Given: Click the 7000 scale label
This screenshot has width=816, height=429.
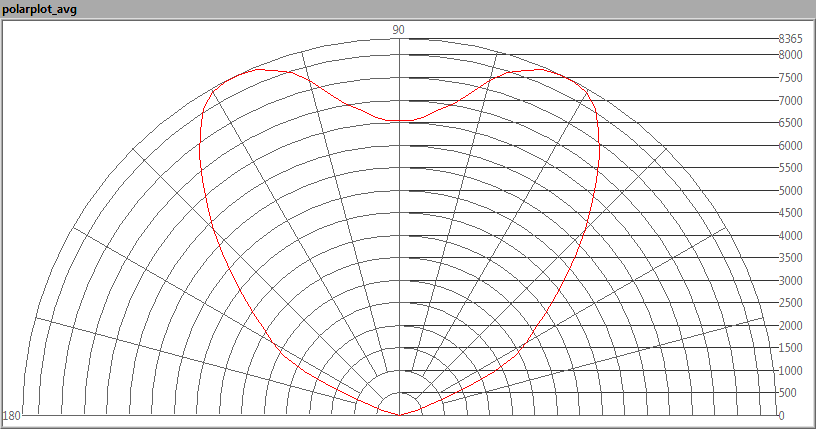Looking at the screenshot, I should [789, 100].
